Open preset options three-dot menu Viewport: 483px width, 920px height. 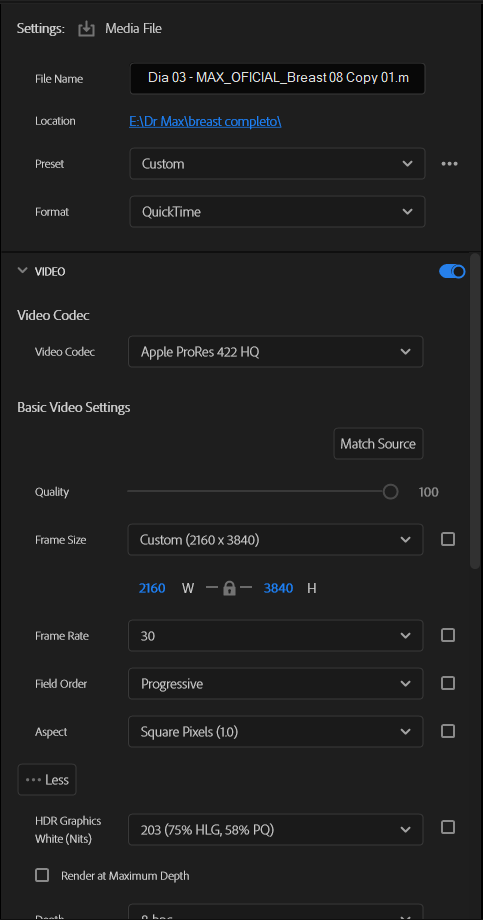point(450,164)
